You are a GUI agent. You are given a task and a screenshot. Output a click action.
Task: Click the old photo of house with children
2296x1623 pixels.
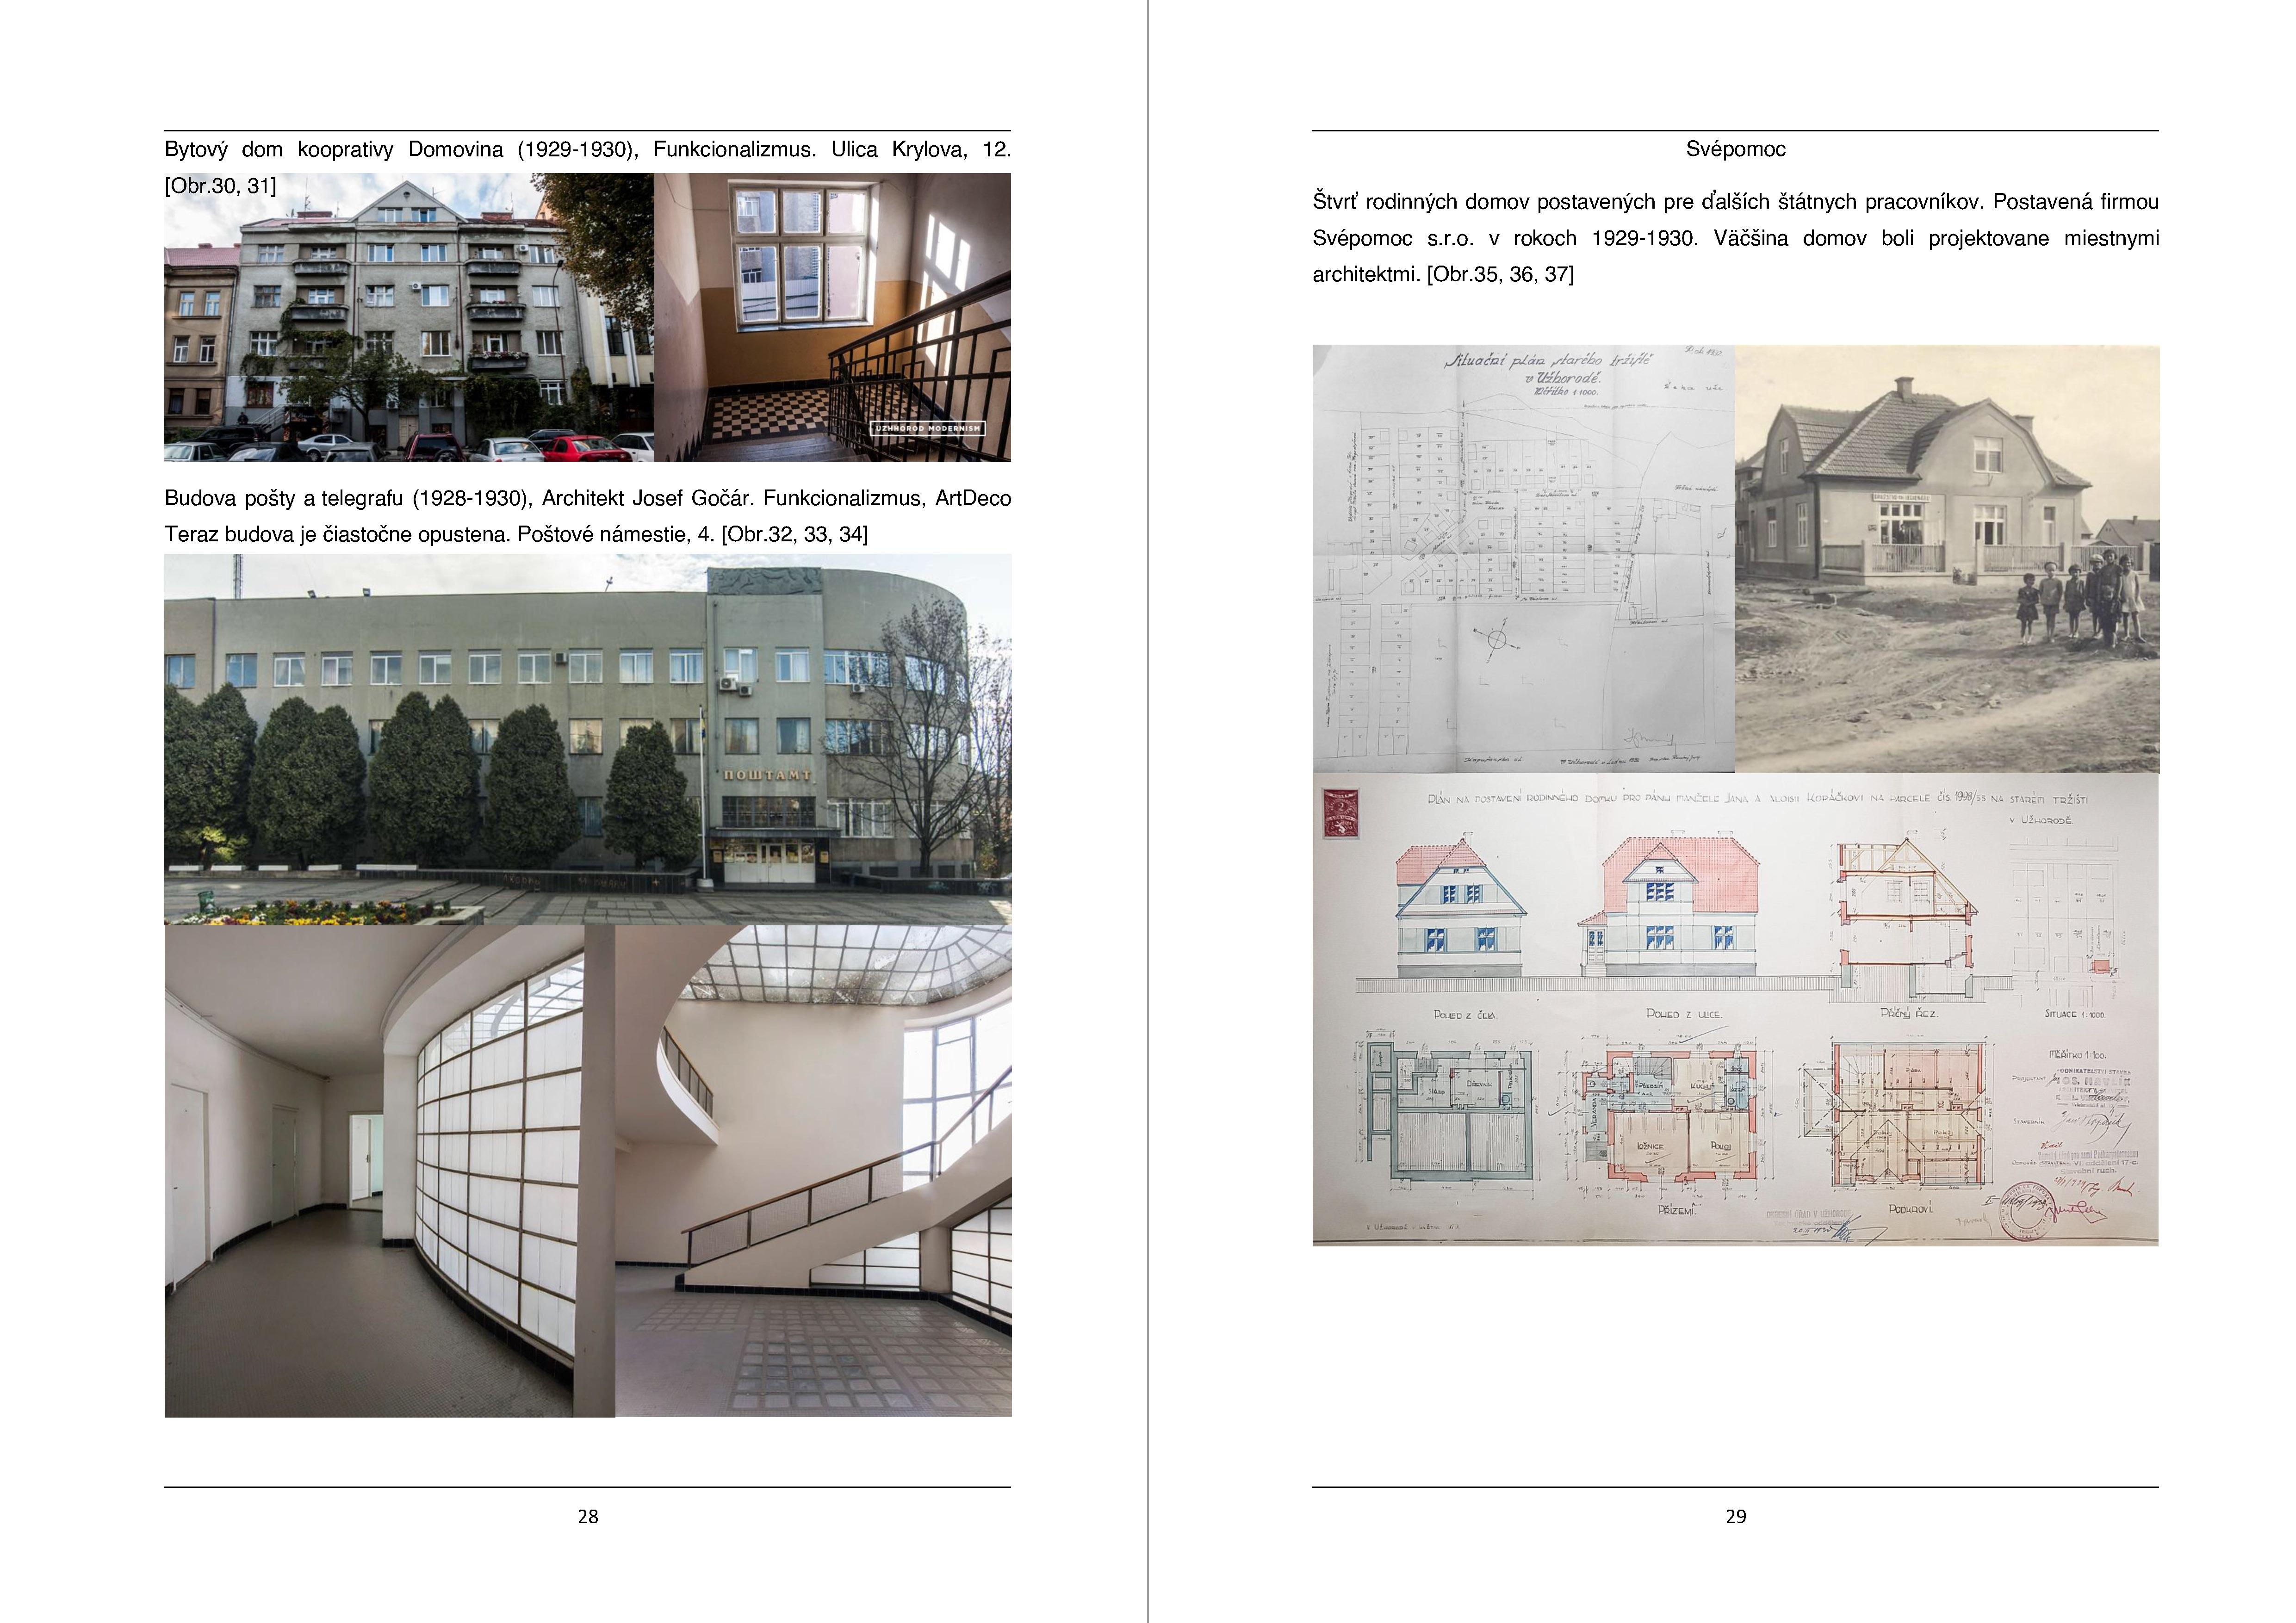tap(1946, 558)
